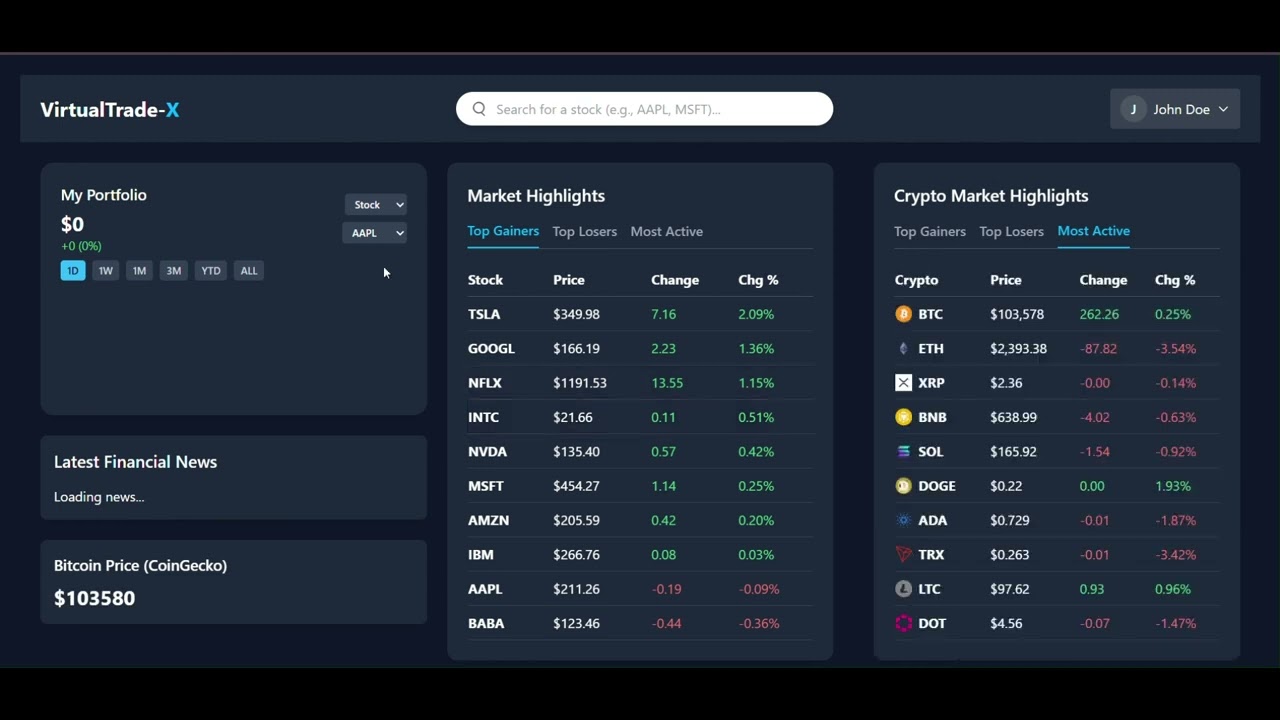Image resolution: width=1280 pixels, height=720 pixels.
Task: Click the SOL coin icon
Action: tap(904, 451)
